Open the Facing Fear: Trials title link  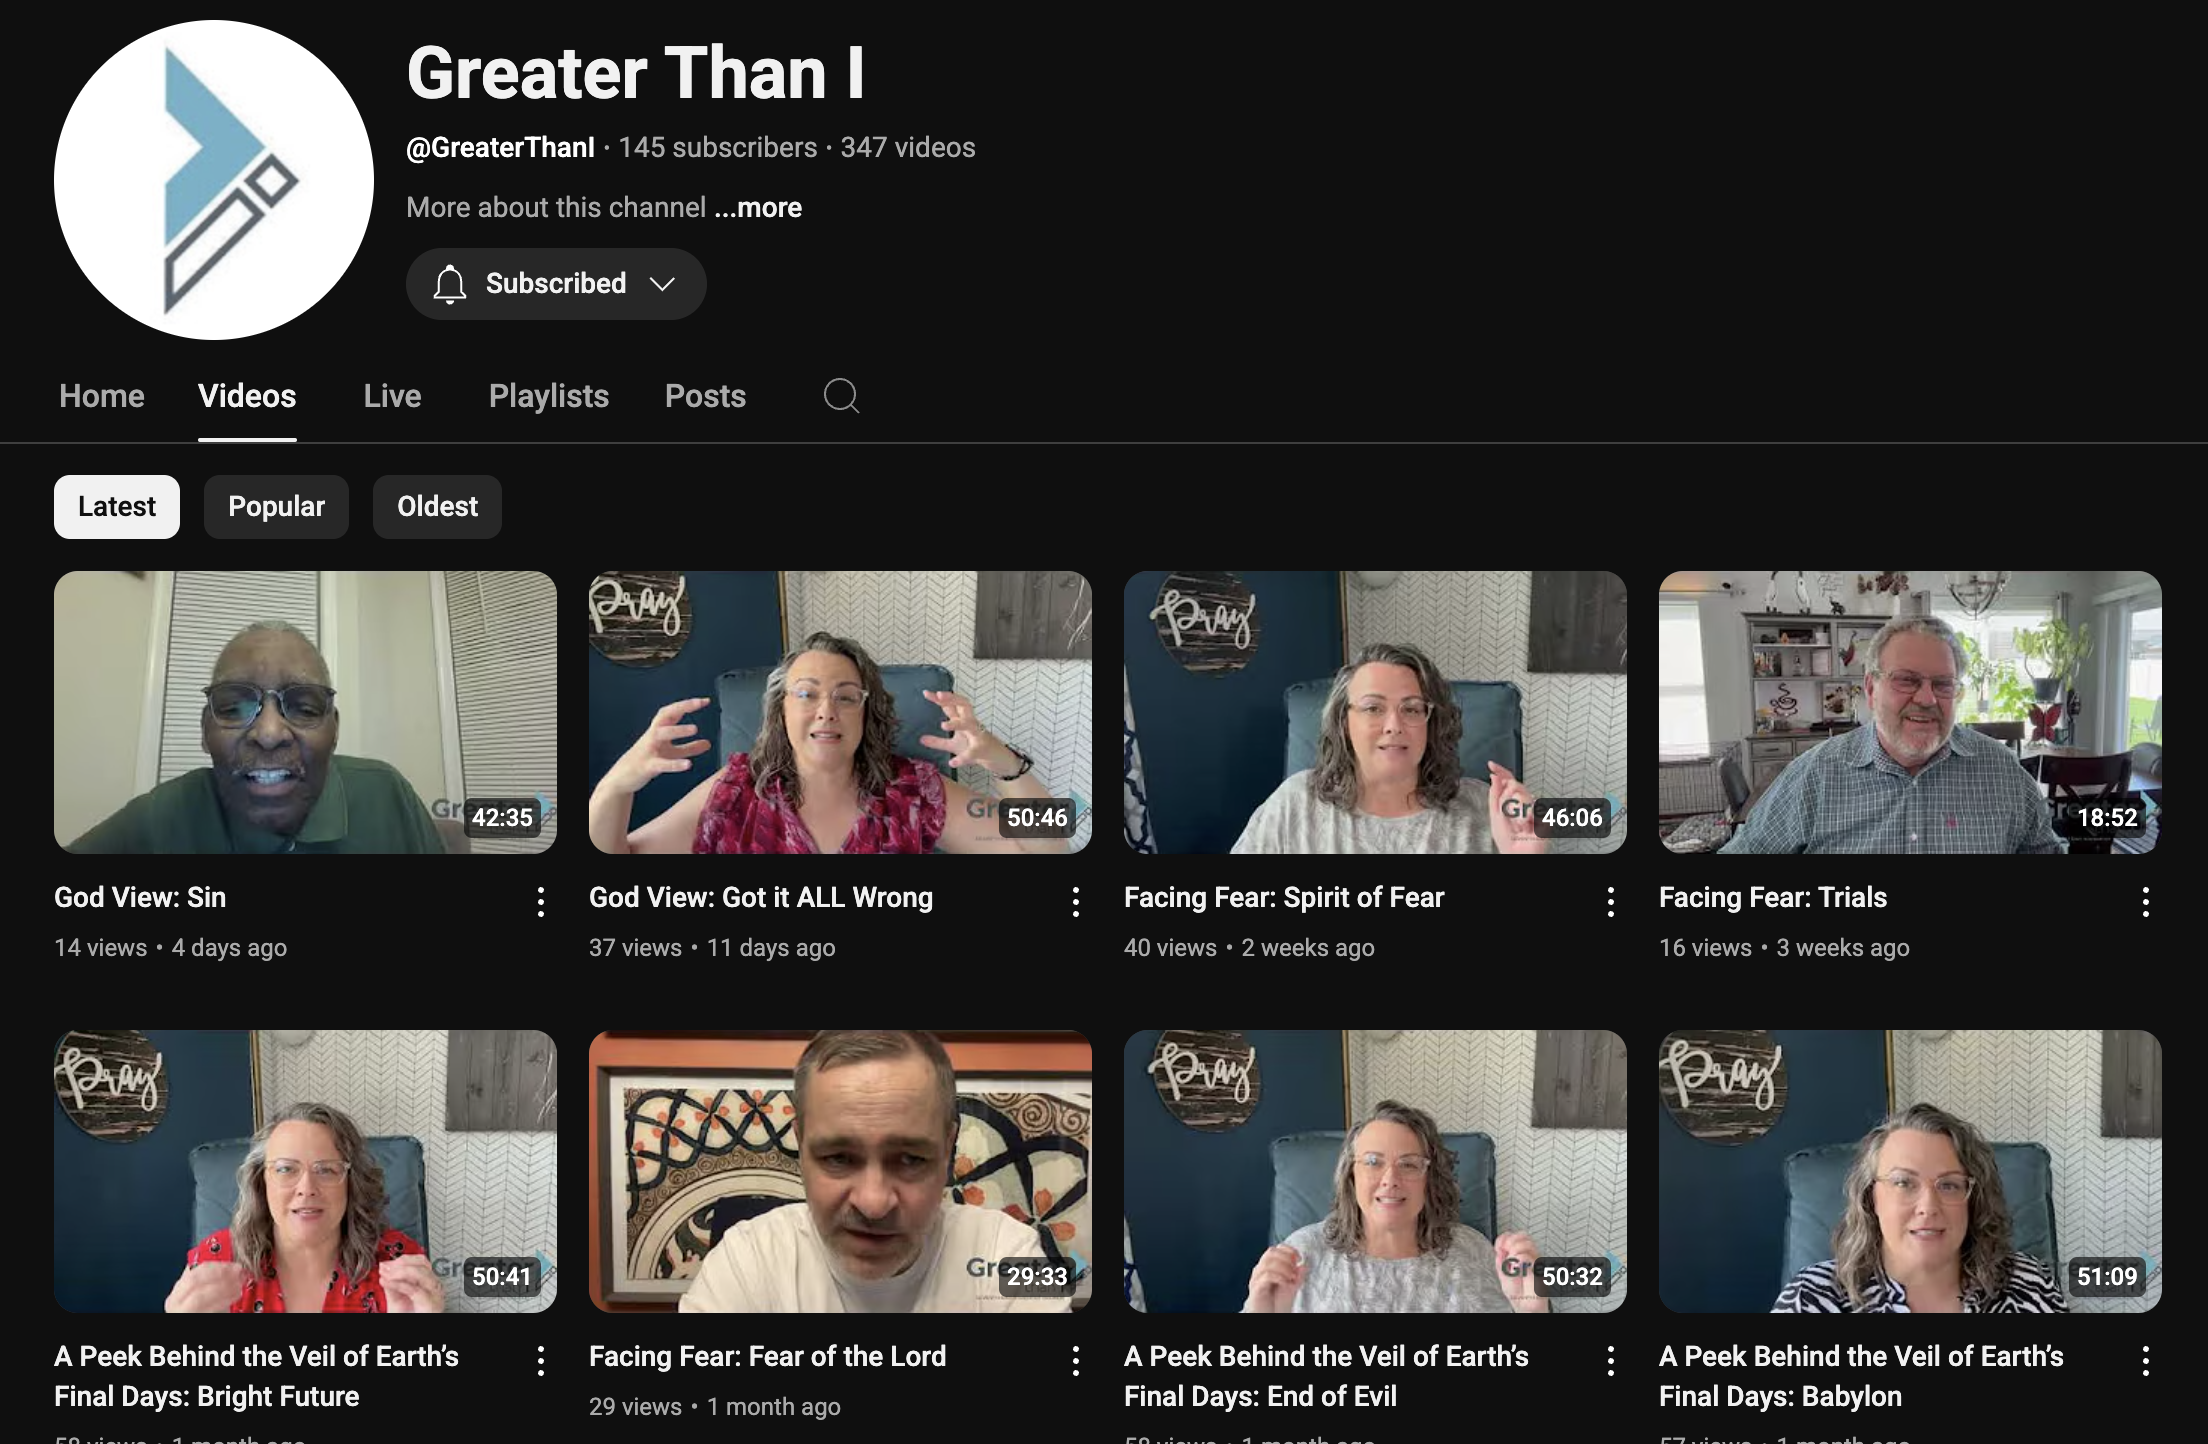coord(1772,898)
